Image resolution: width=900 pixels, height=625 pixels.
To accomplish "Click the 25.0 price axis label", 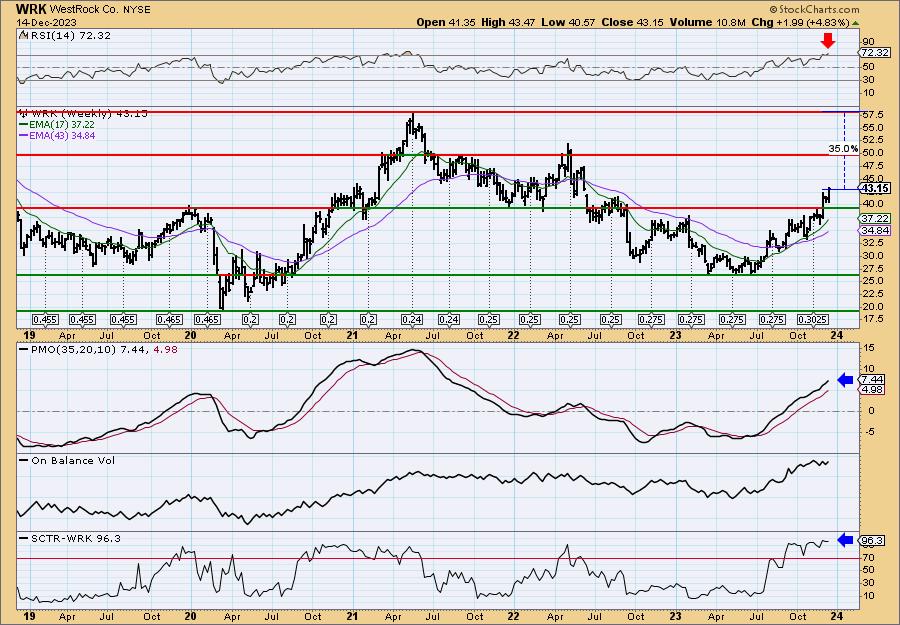I will point(872,281).
